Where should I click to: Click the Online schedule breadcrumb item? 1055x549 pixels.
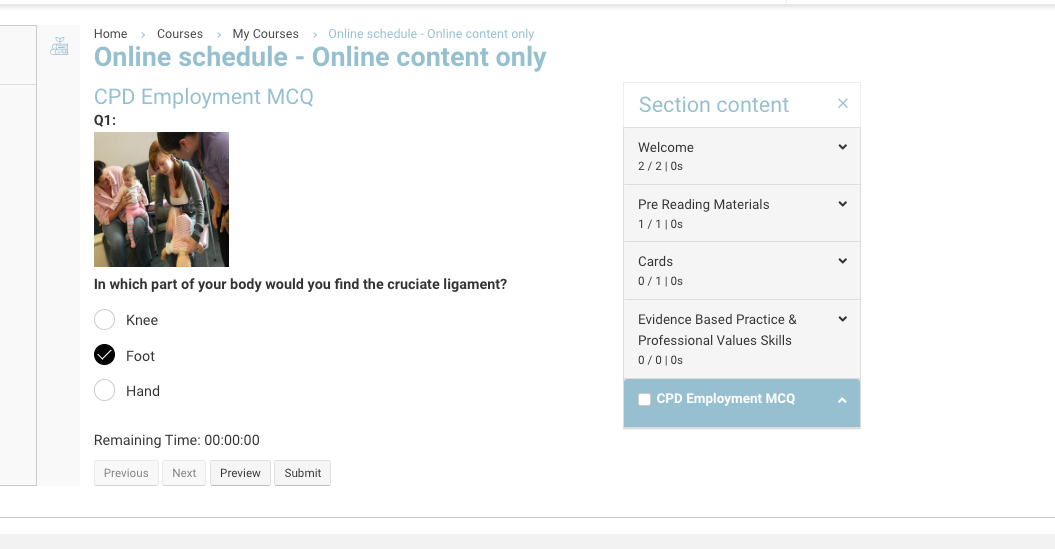pos(431,34)
